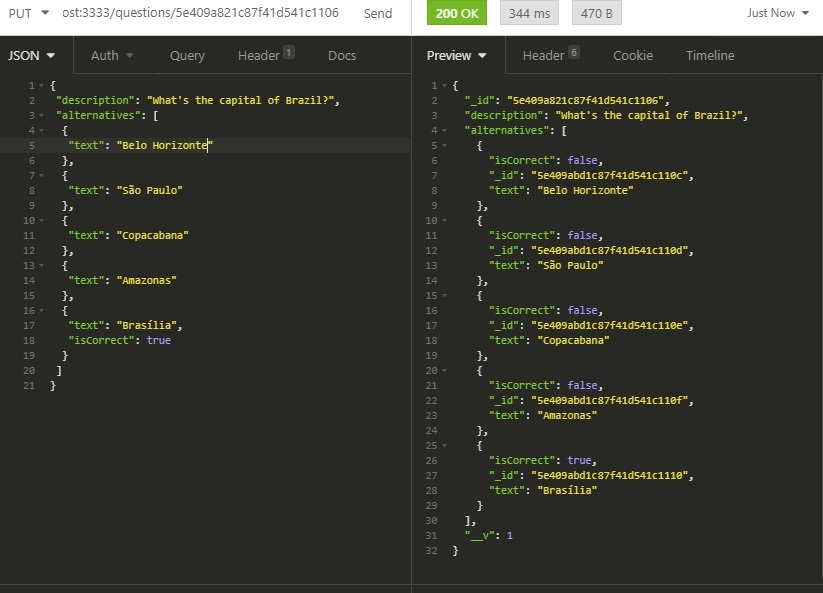Image resolution: width=823 pixels, height=593 pixels.
Task: Click response id ending in 110c
Action: tap(609, 175)
